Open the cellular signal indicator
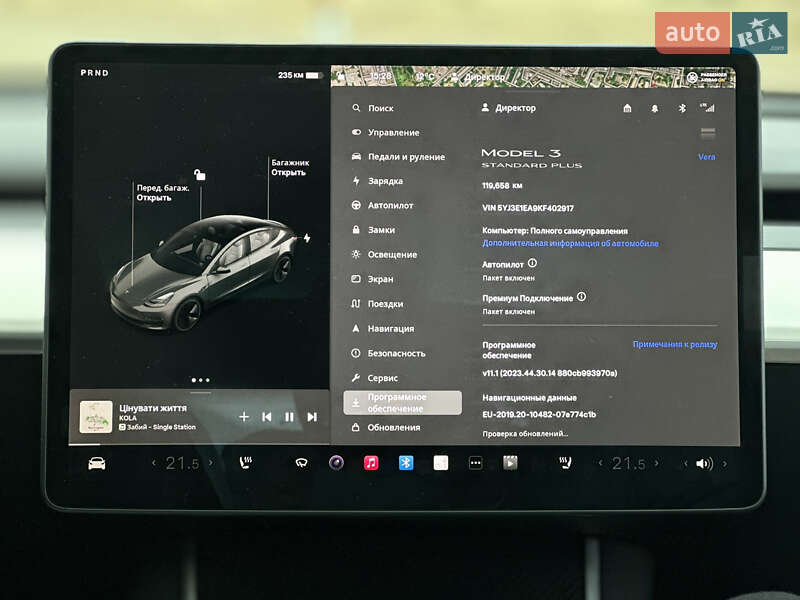Screen dimensions: 800x600 point(707,107)
